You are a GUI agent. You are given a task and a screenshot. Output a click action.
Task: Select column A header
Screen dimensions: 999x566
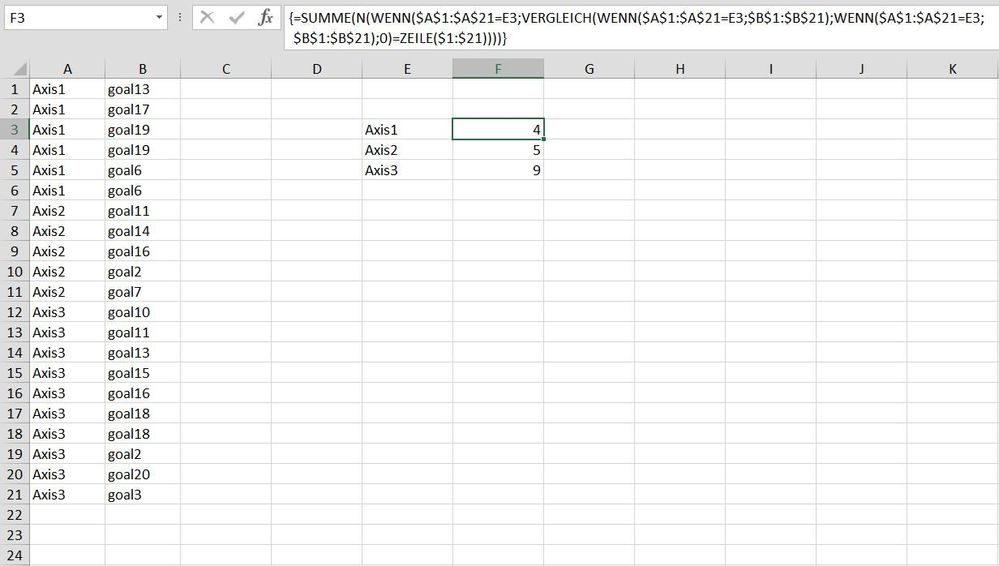click(x=68, y=69)
